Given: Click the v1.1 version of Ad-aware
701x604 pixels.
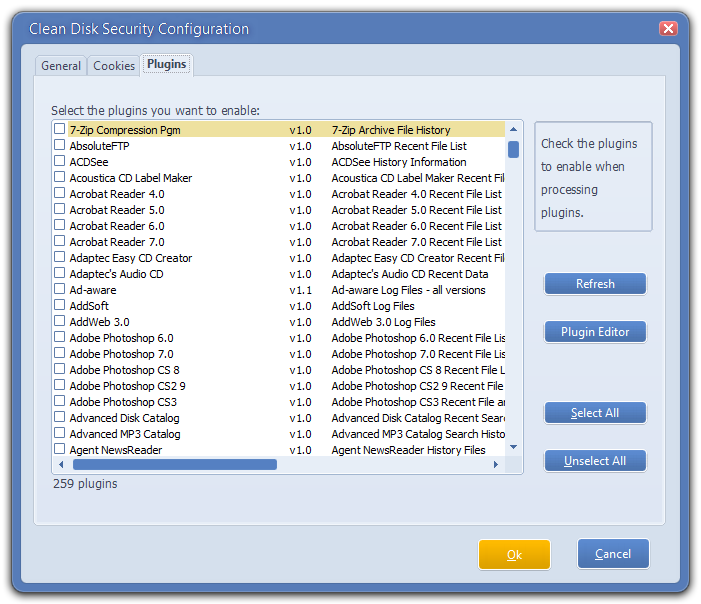Looking at the screenshot, I should (300, 290).
